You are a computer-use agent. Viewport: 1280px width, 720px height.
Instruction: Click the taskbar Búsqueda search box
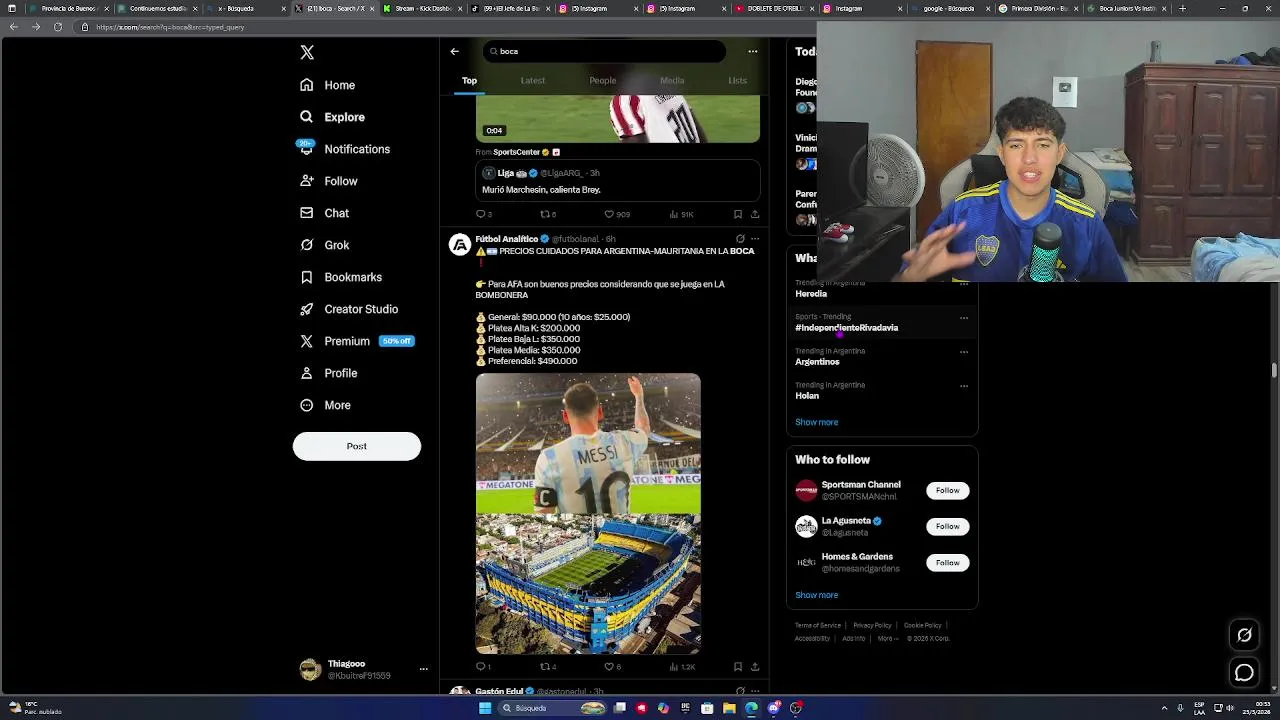(x=552, y=708)
